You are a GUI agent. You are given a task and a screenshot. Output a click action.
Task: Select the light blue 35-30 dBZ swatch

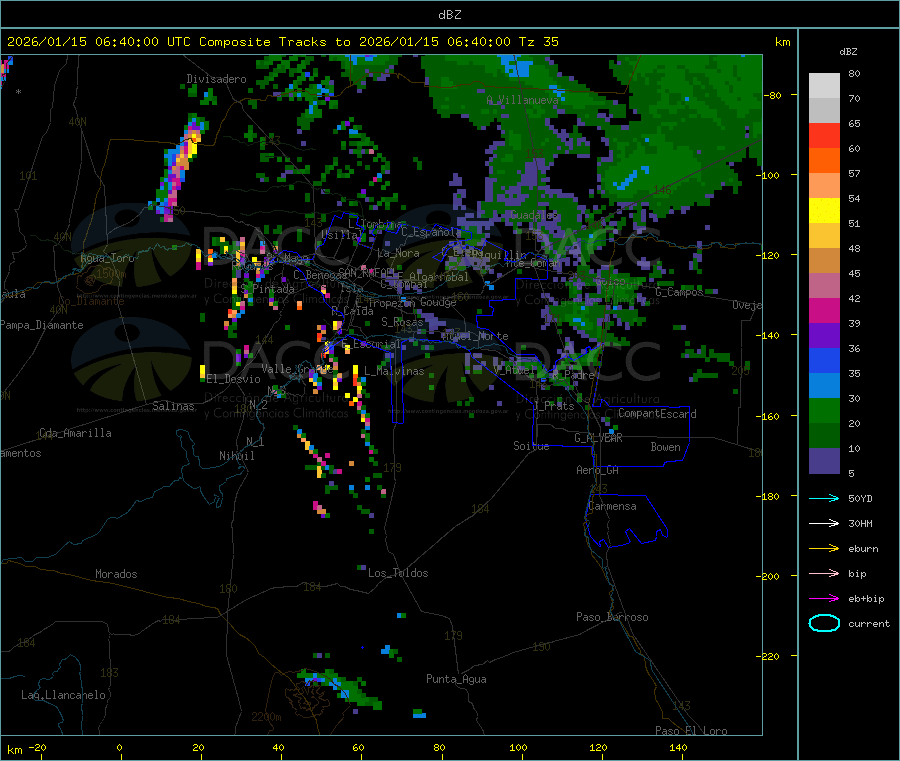point(824,386)
